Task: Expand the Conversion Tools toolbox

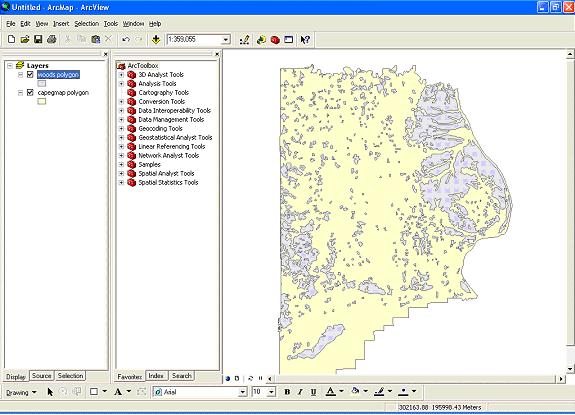Action: [x=121, y=102]
